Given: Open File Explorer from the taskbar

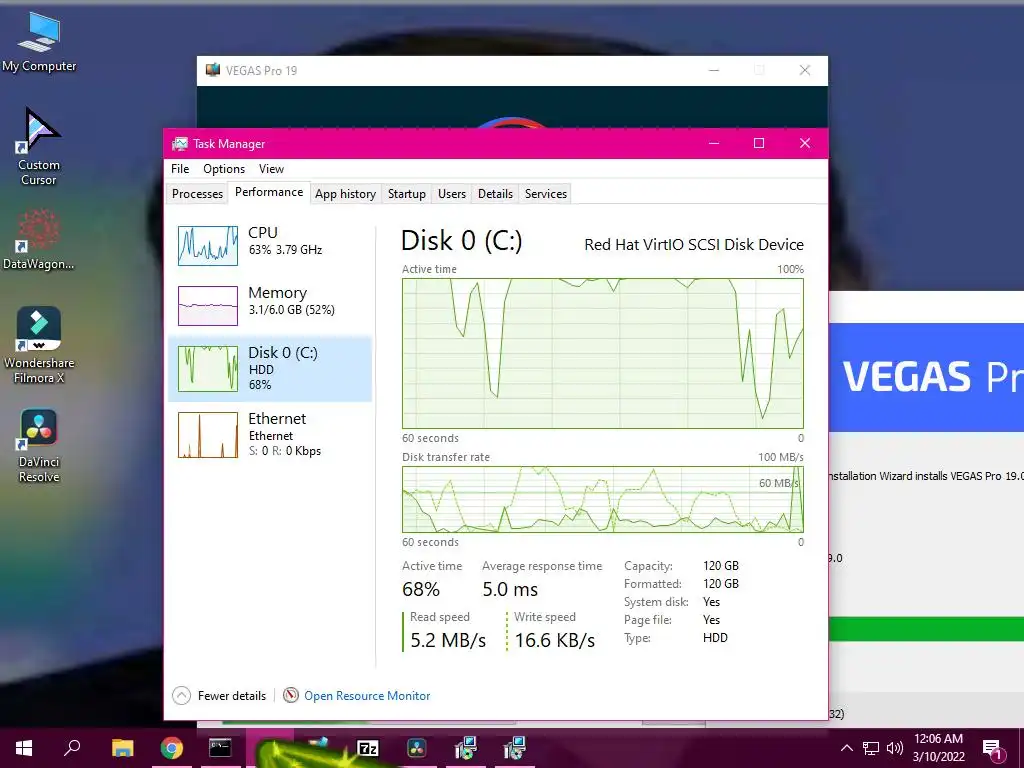Looking at the screenshot, I should tap(122, 748).
